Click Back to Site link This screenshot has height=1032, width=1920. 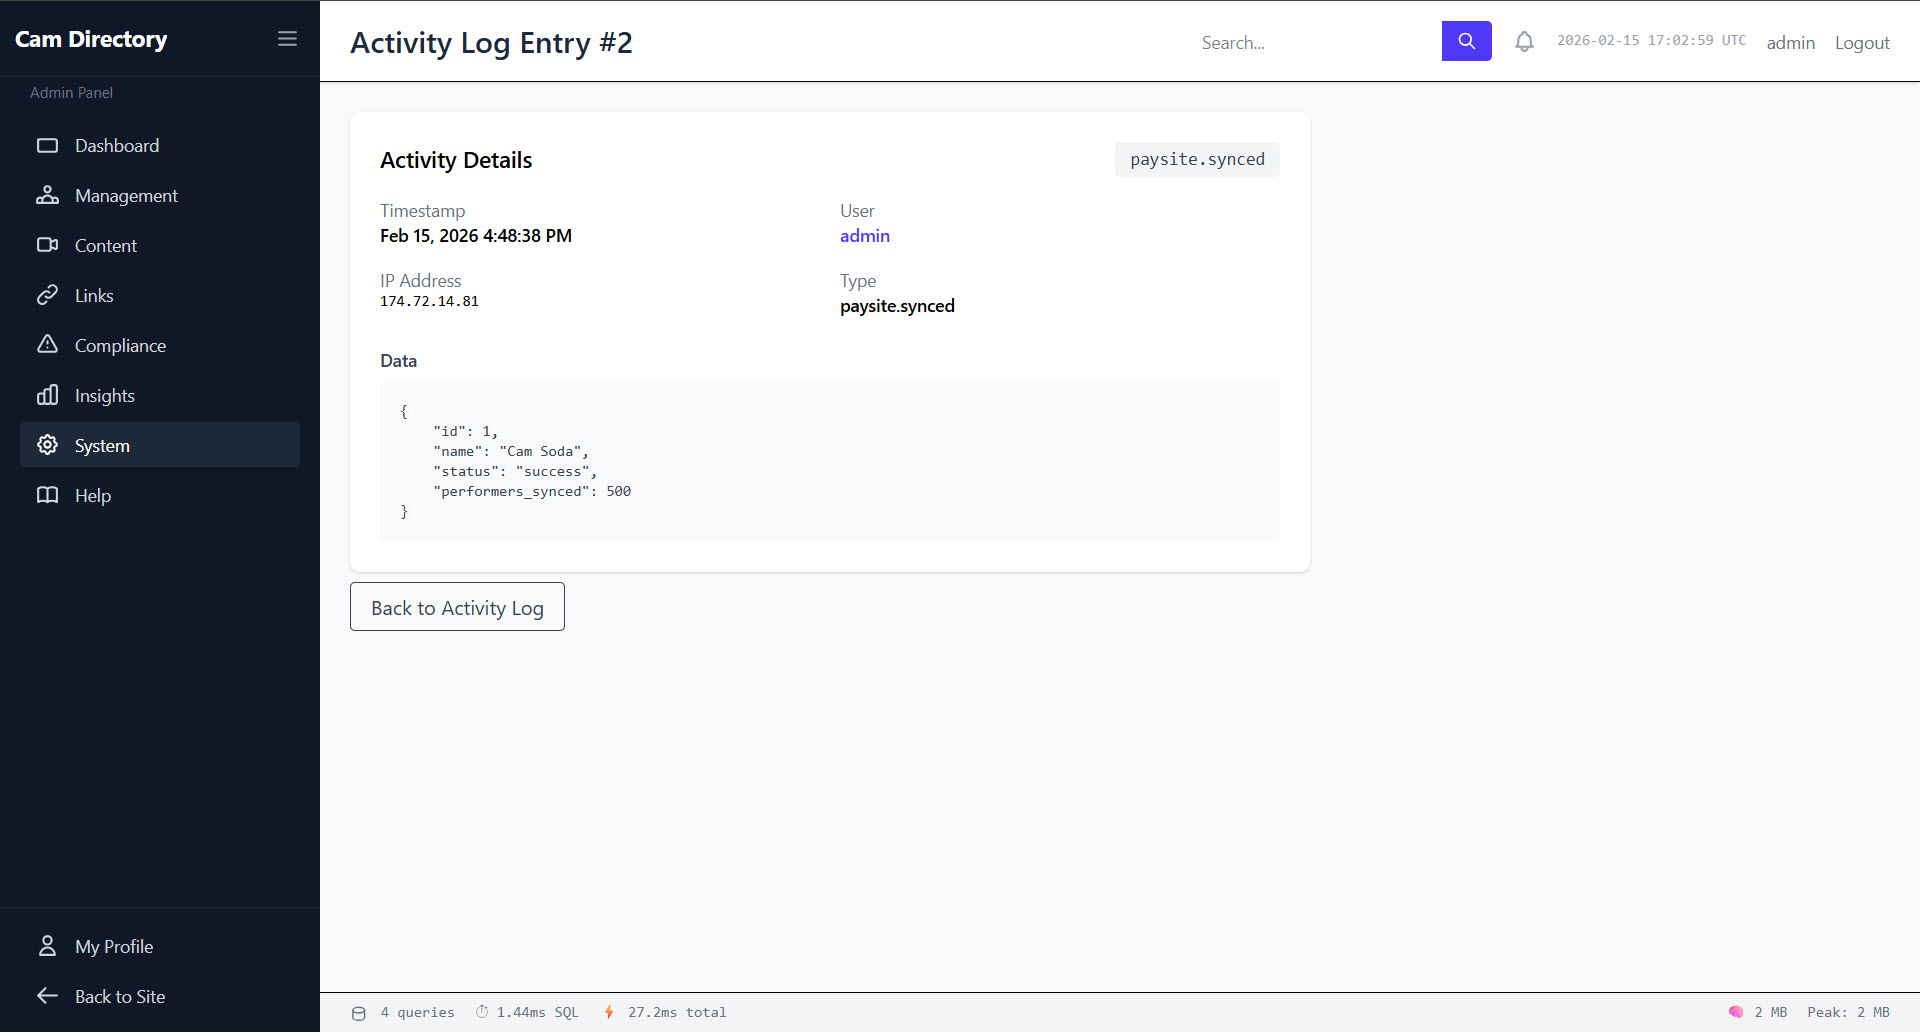120,997
